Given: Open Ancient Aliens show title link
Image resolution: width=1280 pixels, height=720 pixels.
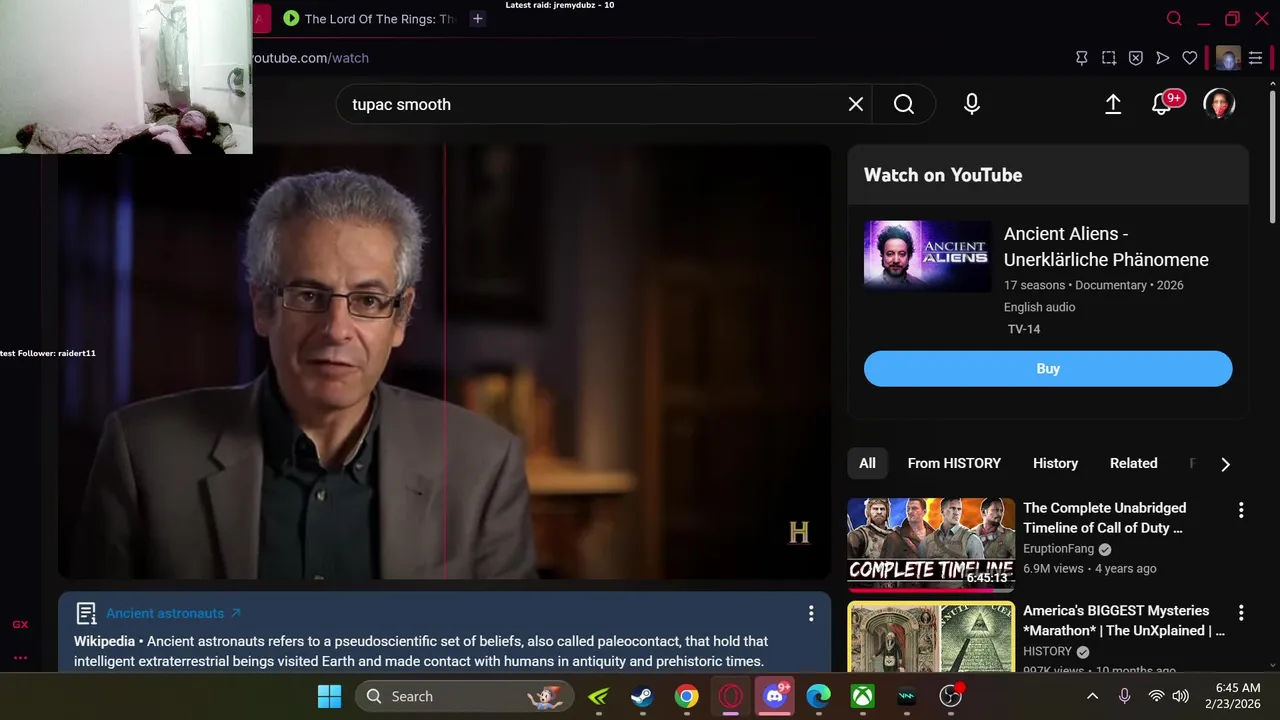Looking at the screenshot, I should (x=1106, y=247).
